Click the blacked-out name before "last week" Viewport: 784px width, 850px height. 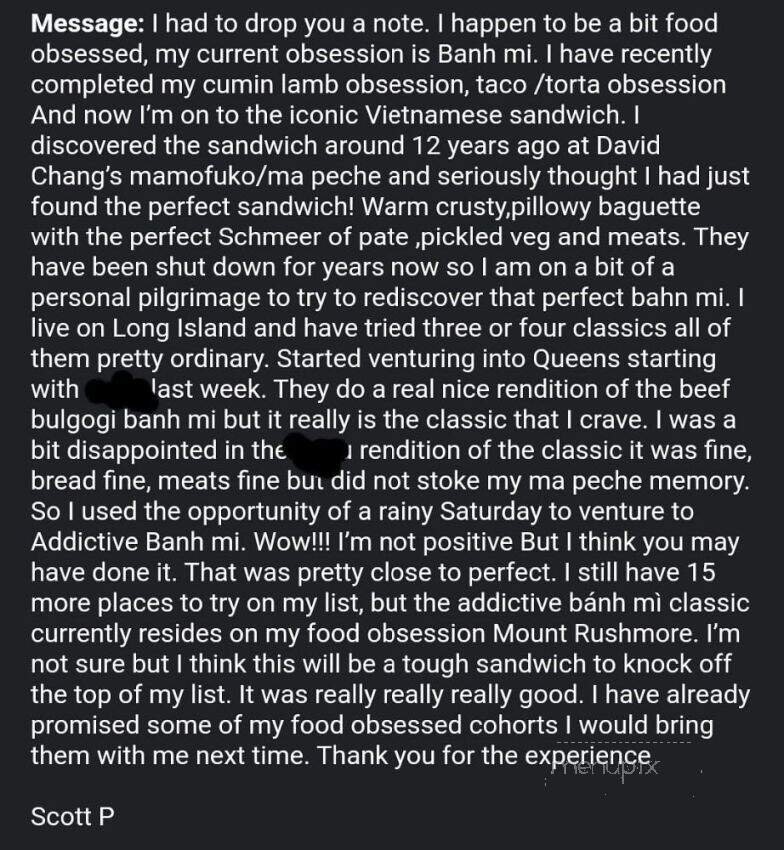(116, 390)
